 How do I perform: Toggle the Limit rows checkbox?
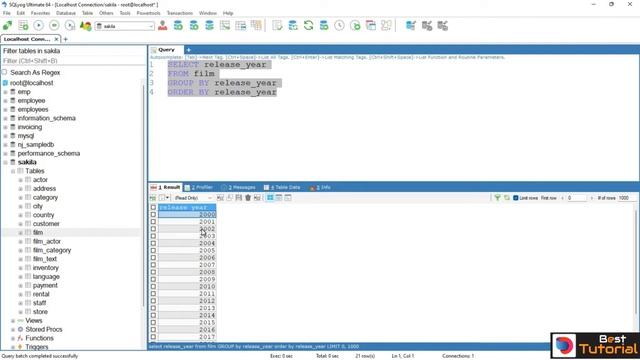pos(516,198)
